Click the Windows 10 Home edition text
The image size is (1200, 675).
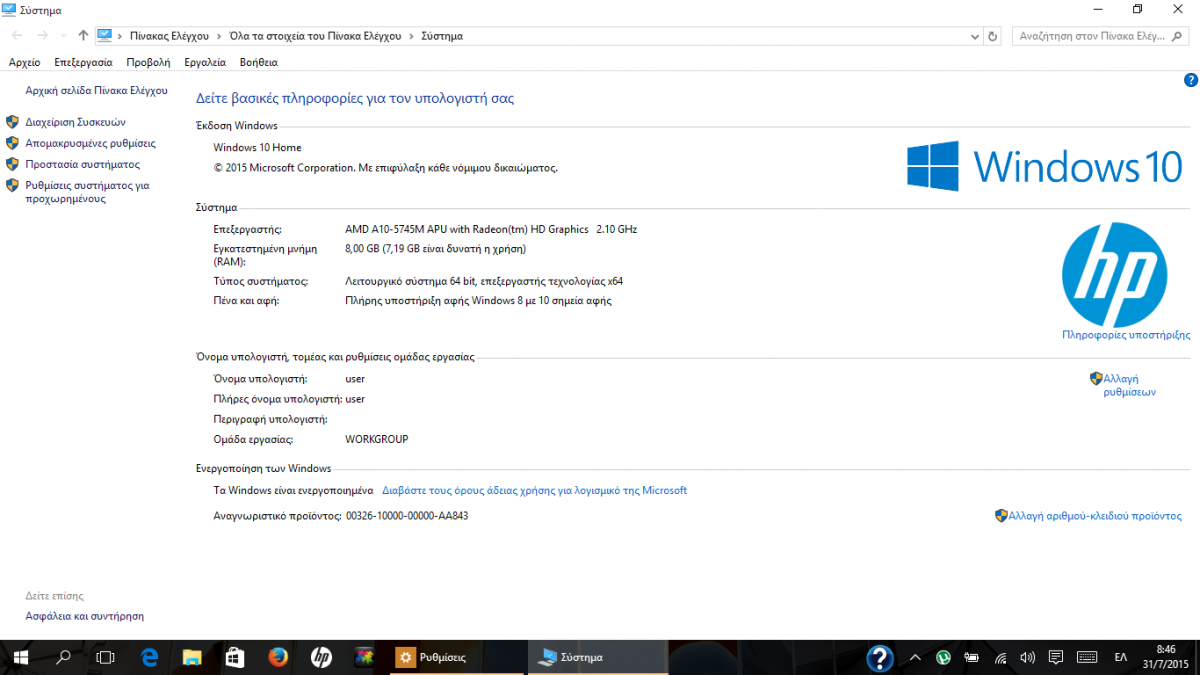(x=258, y=147)
